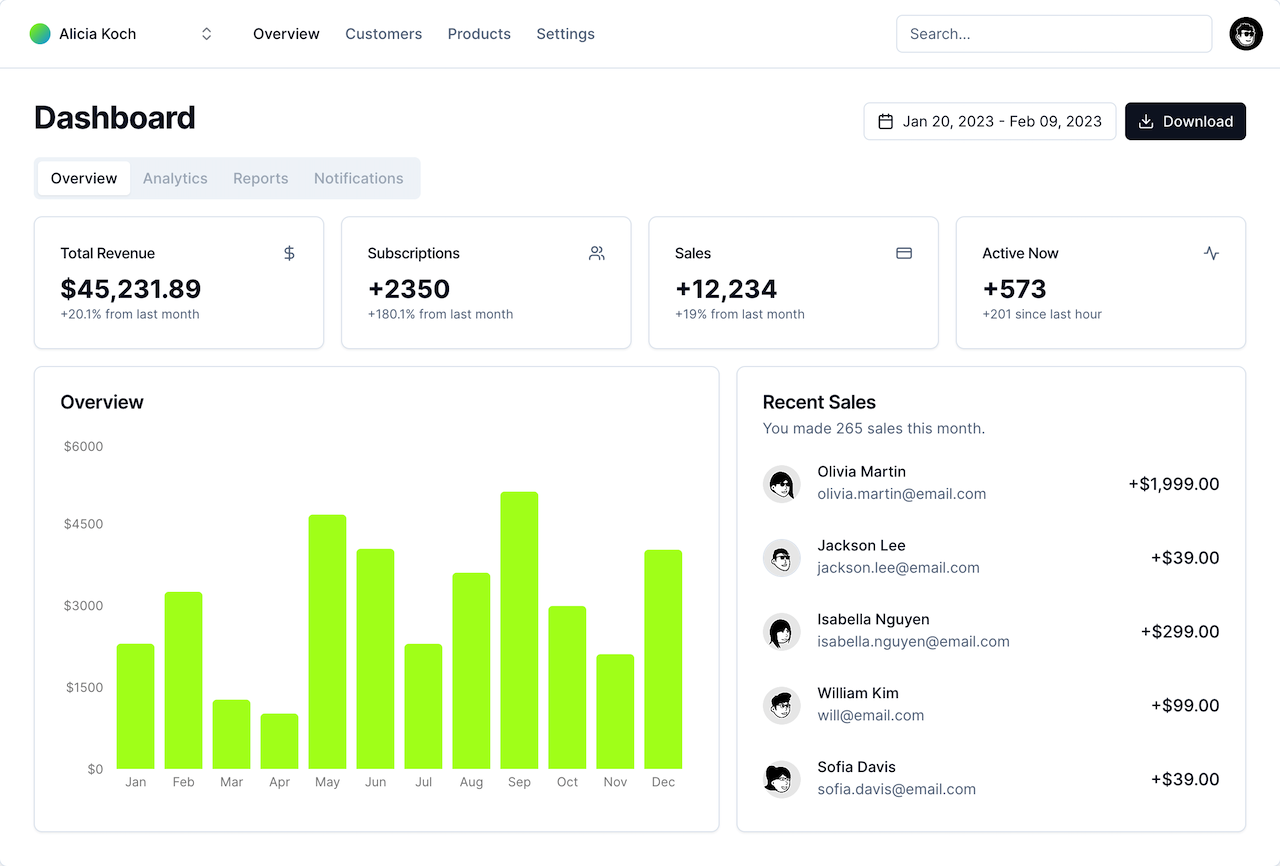This screenshot has height=866, width=1280.
Task: Click the activity icon on Active Now card
Action: (x=1211, y=253)
